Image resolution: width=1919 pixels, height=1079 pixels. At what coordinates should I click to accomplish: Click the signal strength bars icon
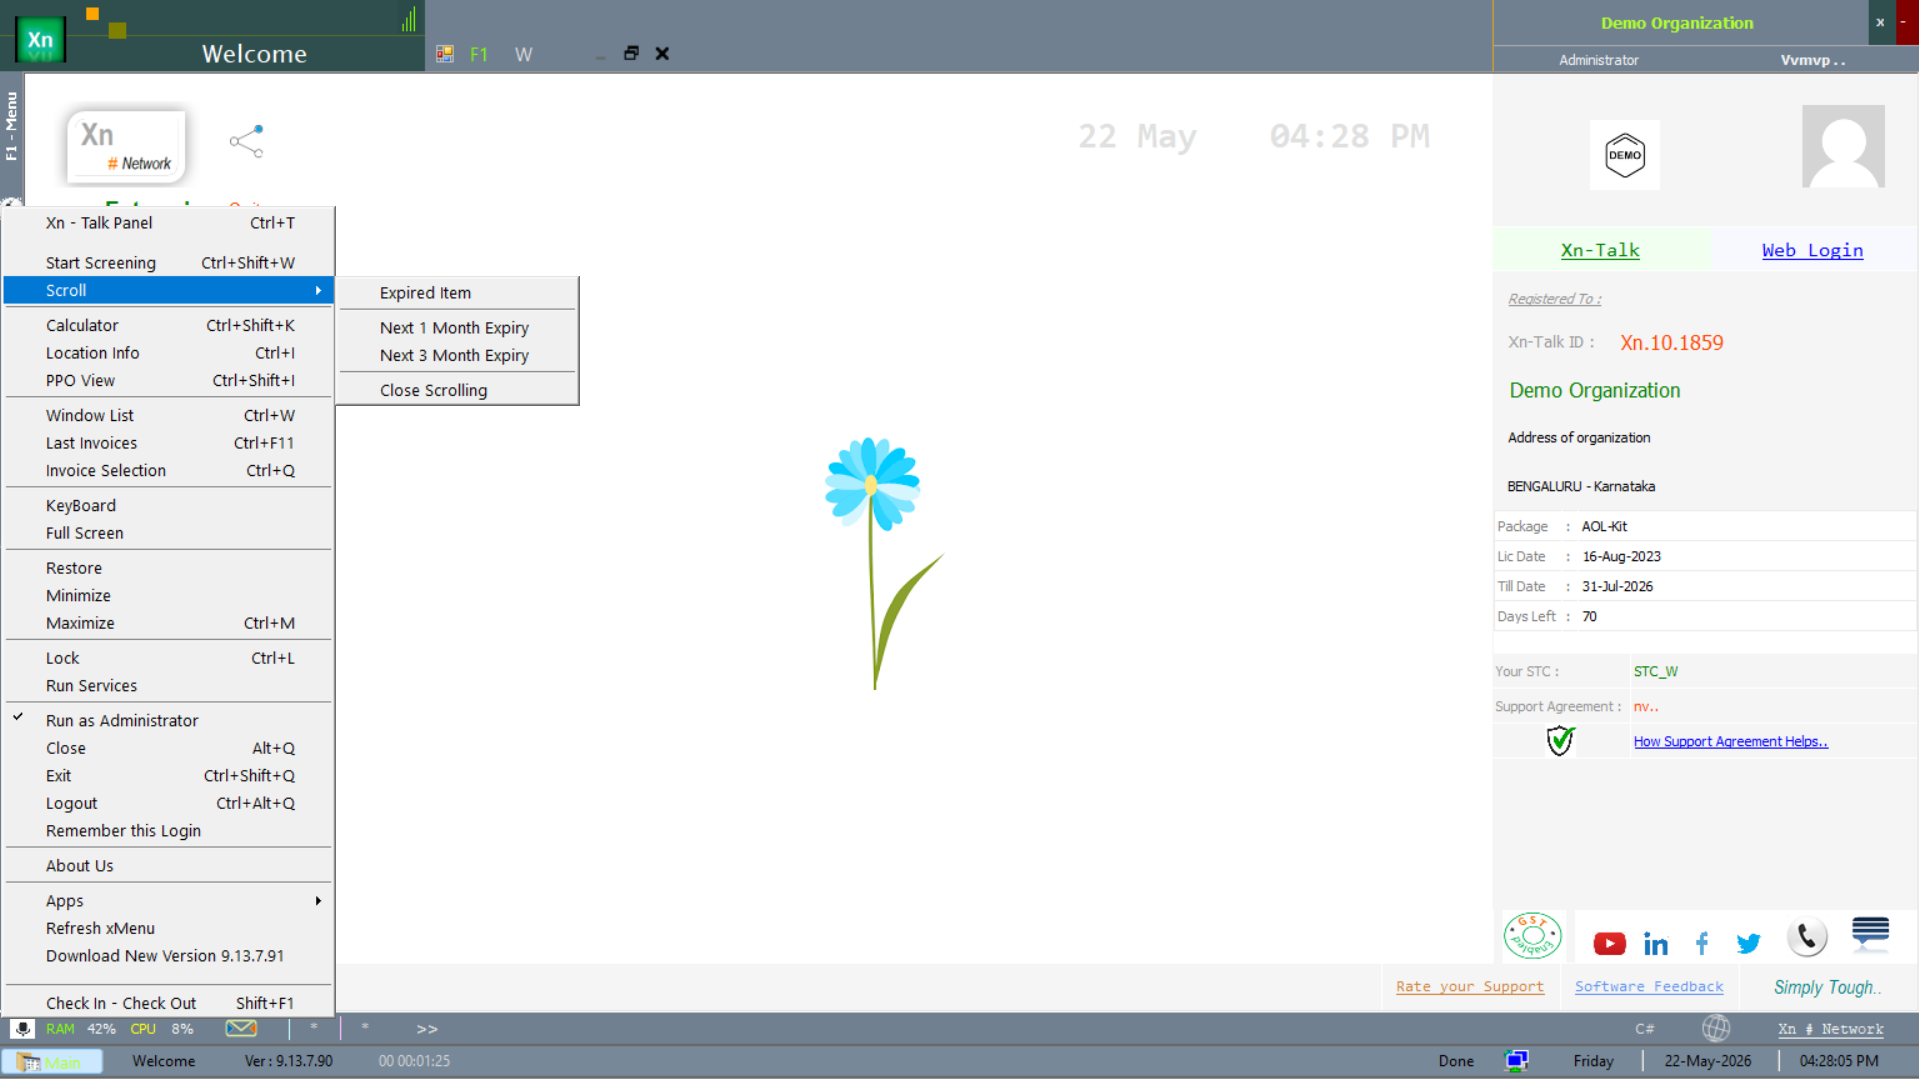[409, 19]
